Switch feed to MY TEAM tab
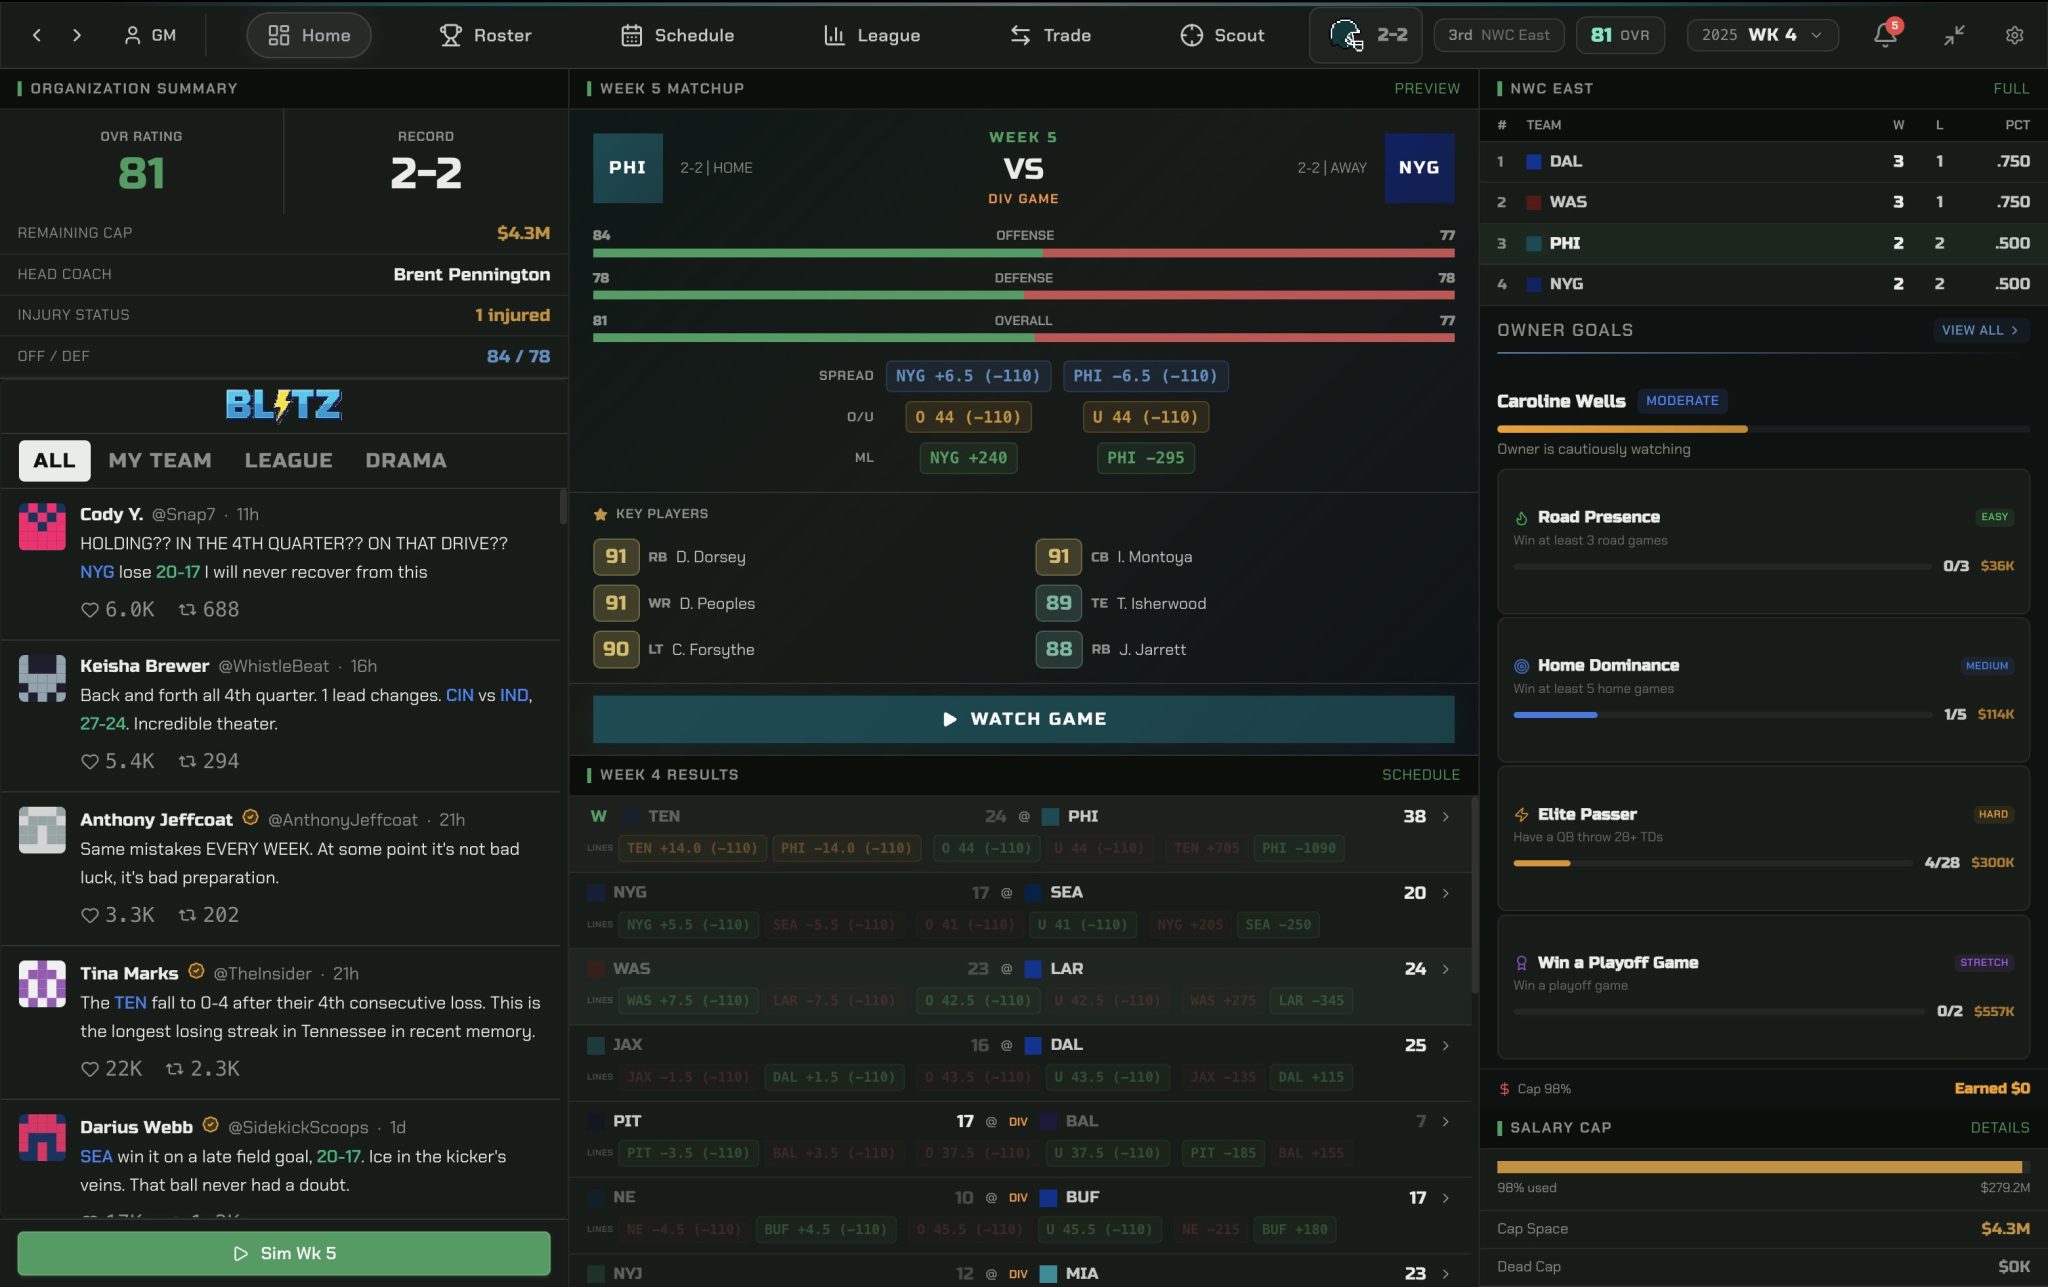Image resolution: width=2048 pixels, height=1287 pixels. point(160,460)
